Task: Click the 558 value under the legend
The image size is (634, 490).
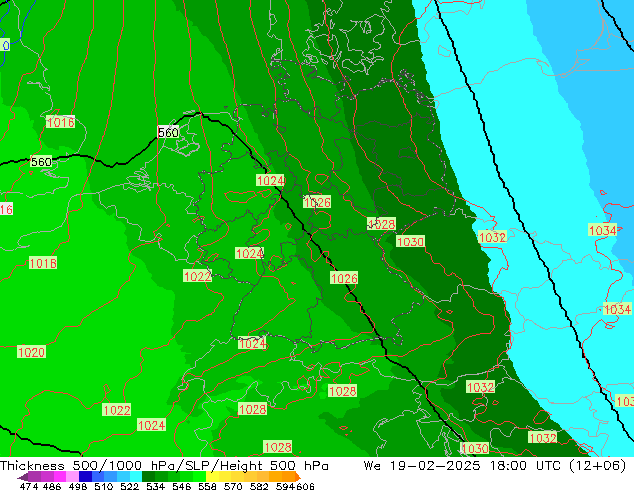Action: point(207,486)
